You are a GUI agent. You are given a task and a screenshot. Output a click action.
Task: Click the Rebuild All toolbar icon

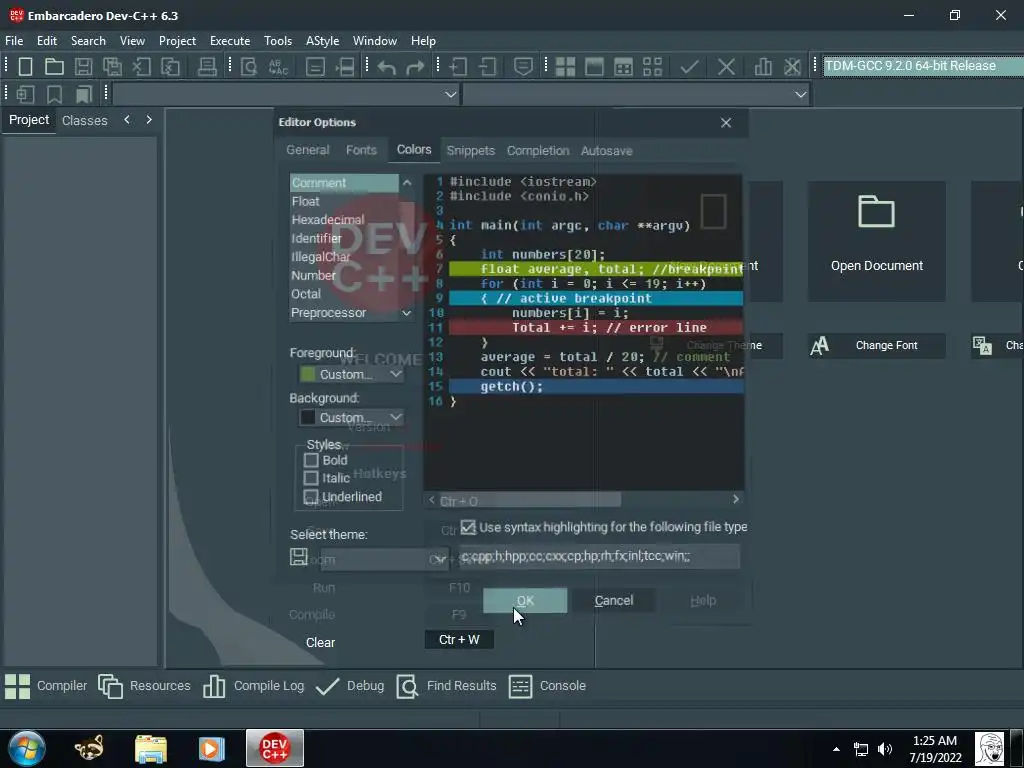[x=652, y=67]
